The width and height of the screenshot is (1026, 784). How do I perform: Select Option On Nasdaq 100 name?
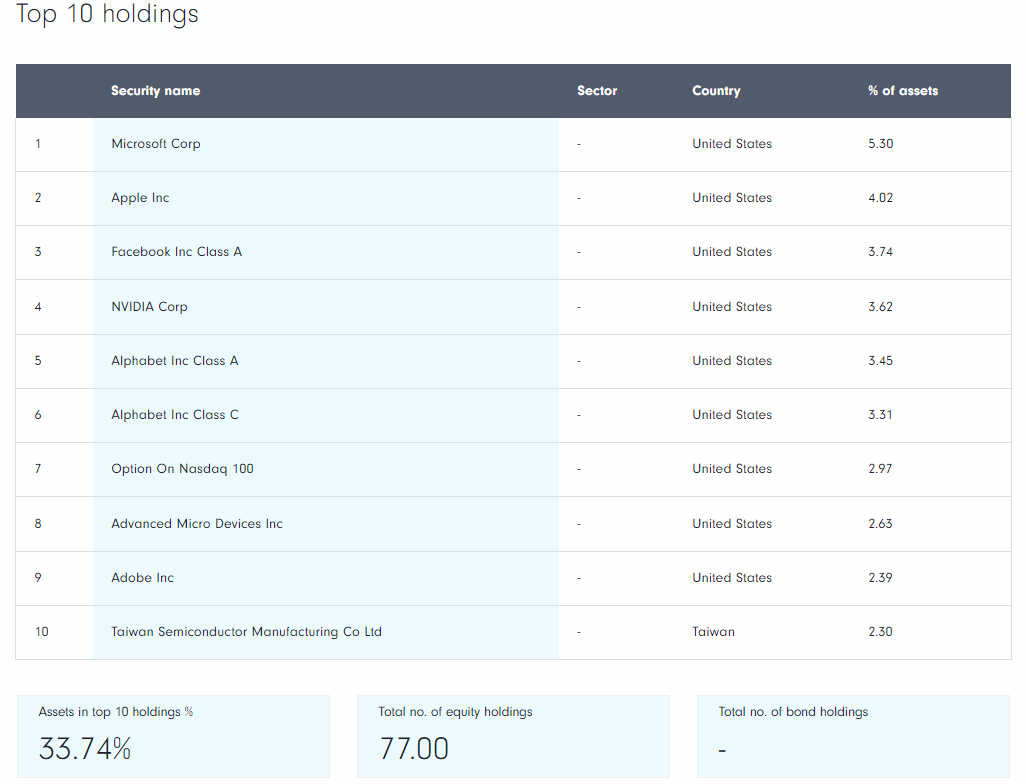pyautogui.click(x=182, y=469)
